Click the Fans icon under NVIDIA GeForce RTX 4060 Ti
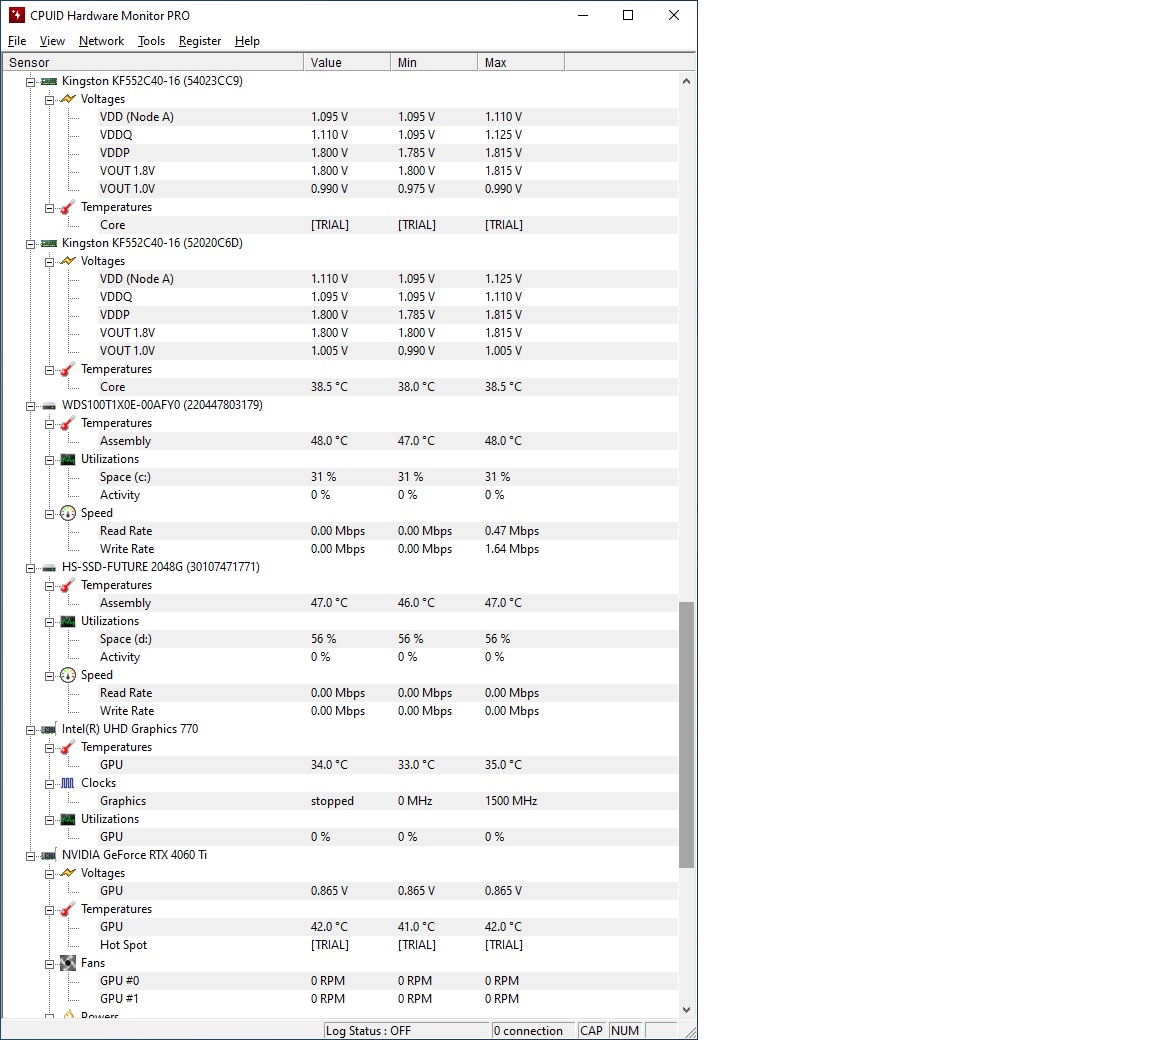Image resolution: width=1152 pixels, height=1040 pixels. click(x=68, y=963)
